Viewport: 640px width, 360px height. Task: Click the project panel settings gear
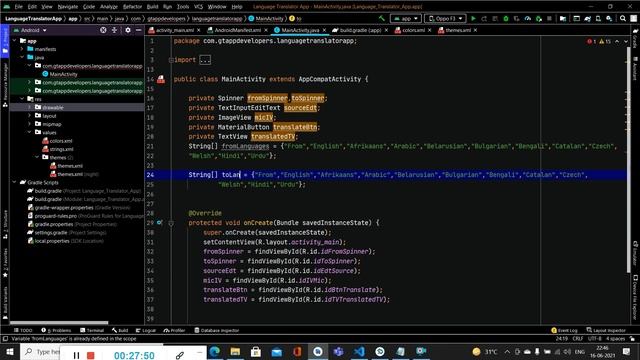pos(128,30)
